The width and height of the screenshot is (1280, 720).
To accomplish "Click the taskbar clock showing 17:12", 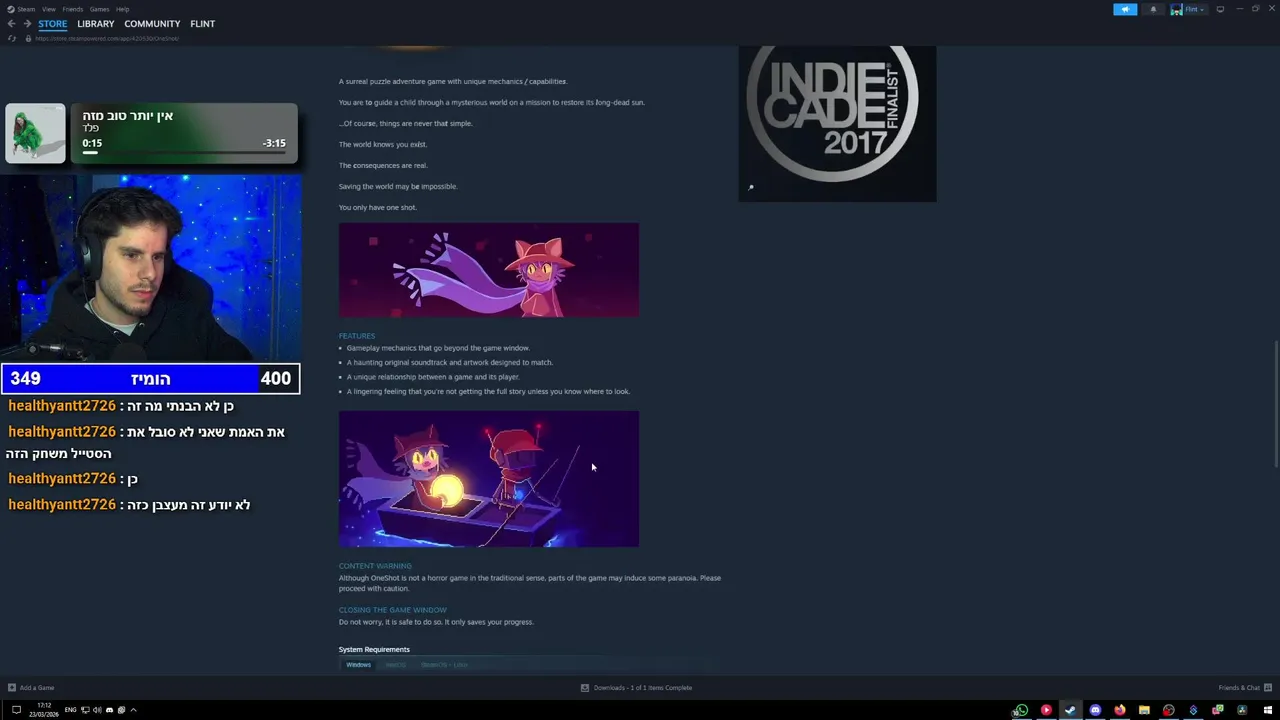I will (x=44, y=706).
